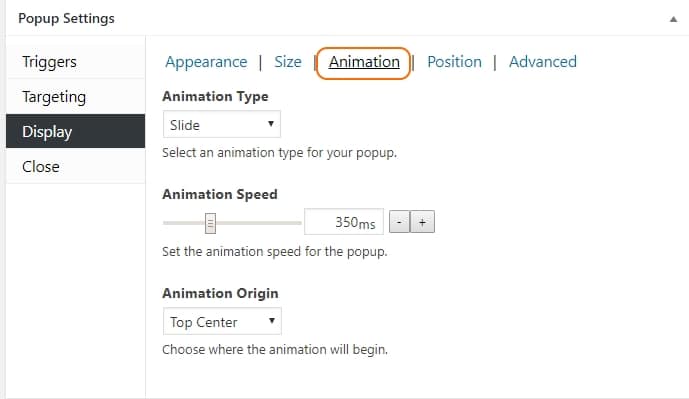Increase animation speed with plus button

(422, 222)
